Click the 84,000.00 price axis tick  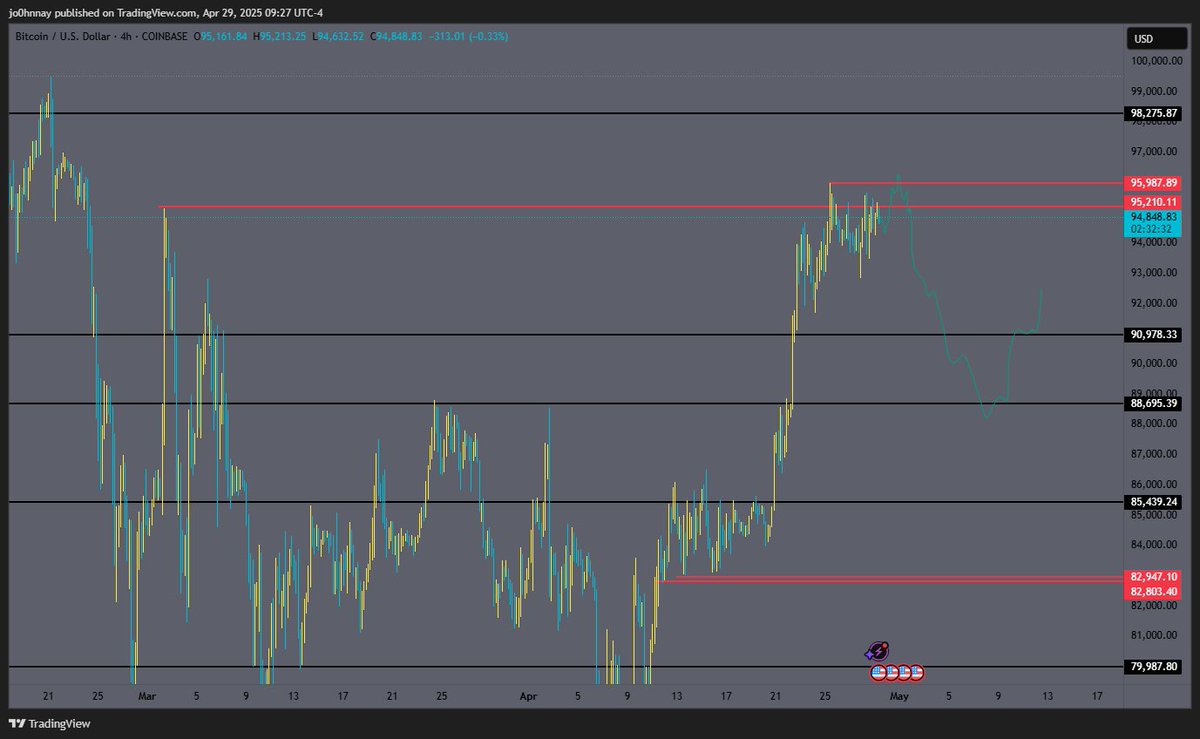[x=1156, y=545]
